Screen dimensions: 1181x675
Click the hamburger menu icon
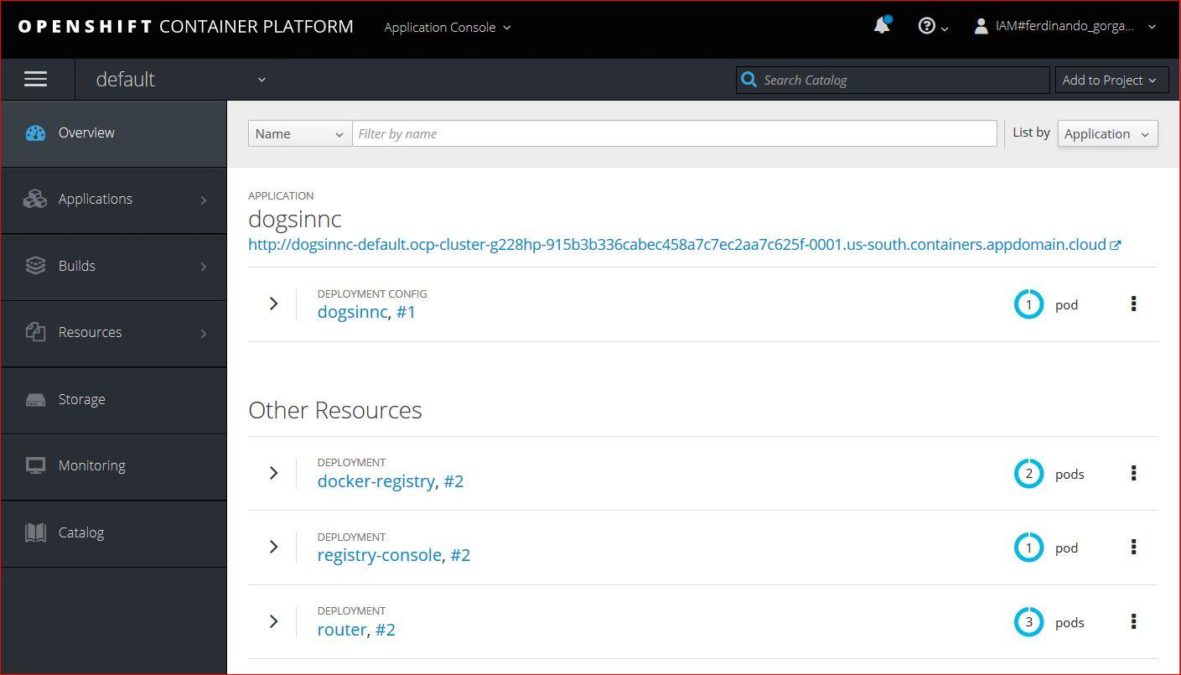[x=35, y=79]
